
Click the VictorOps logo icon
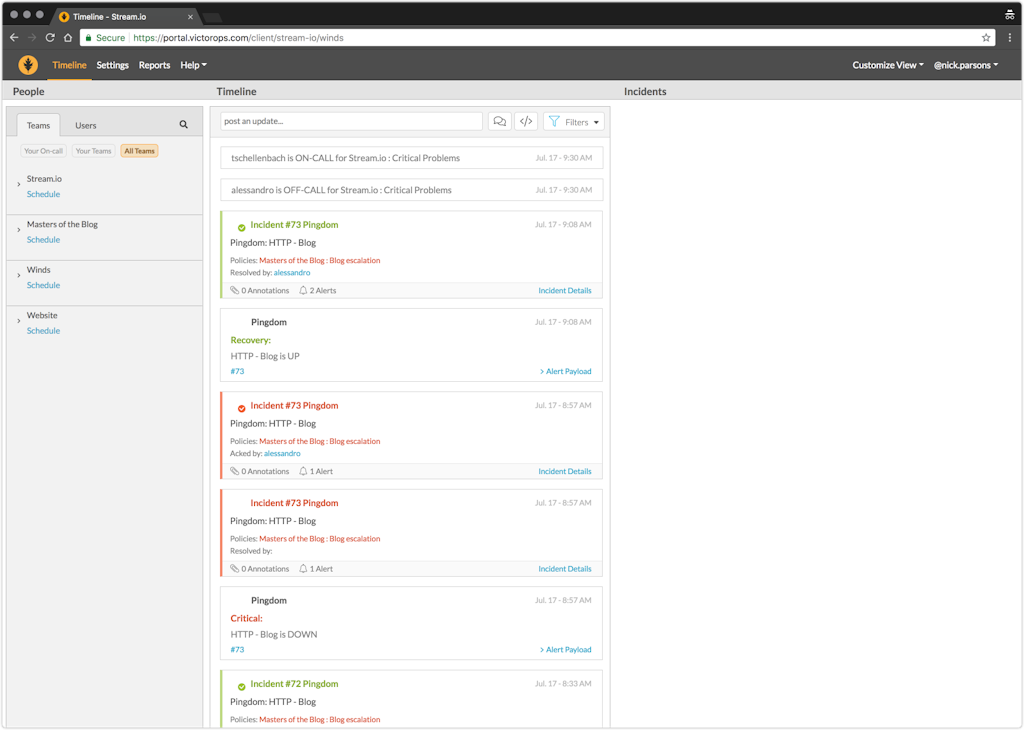click(28, 65)
